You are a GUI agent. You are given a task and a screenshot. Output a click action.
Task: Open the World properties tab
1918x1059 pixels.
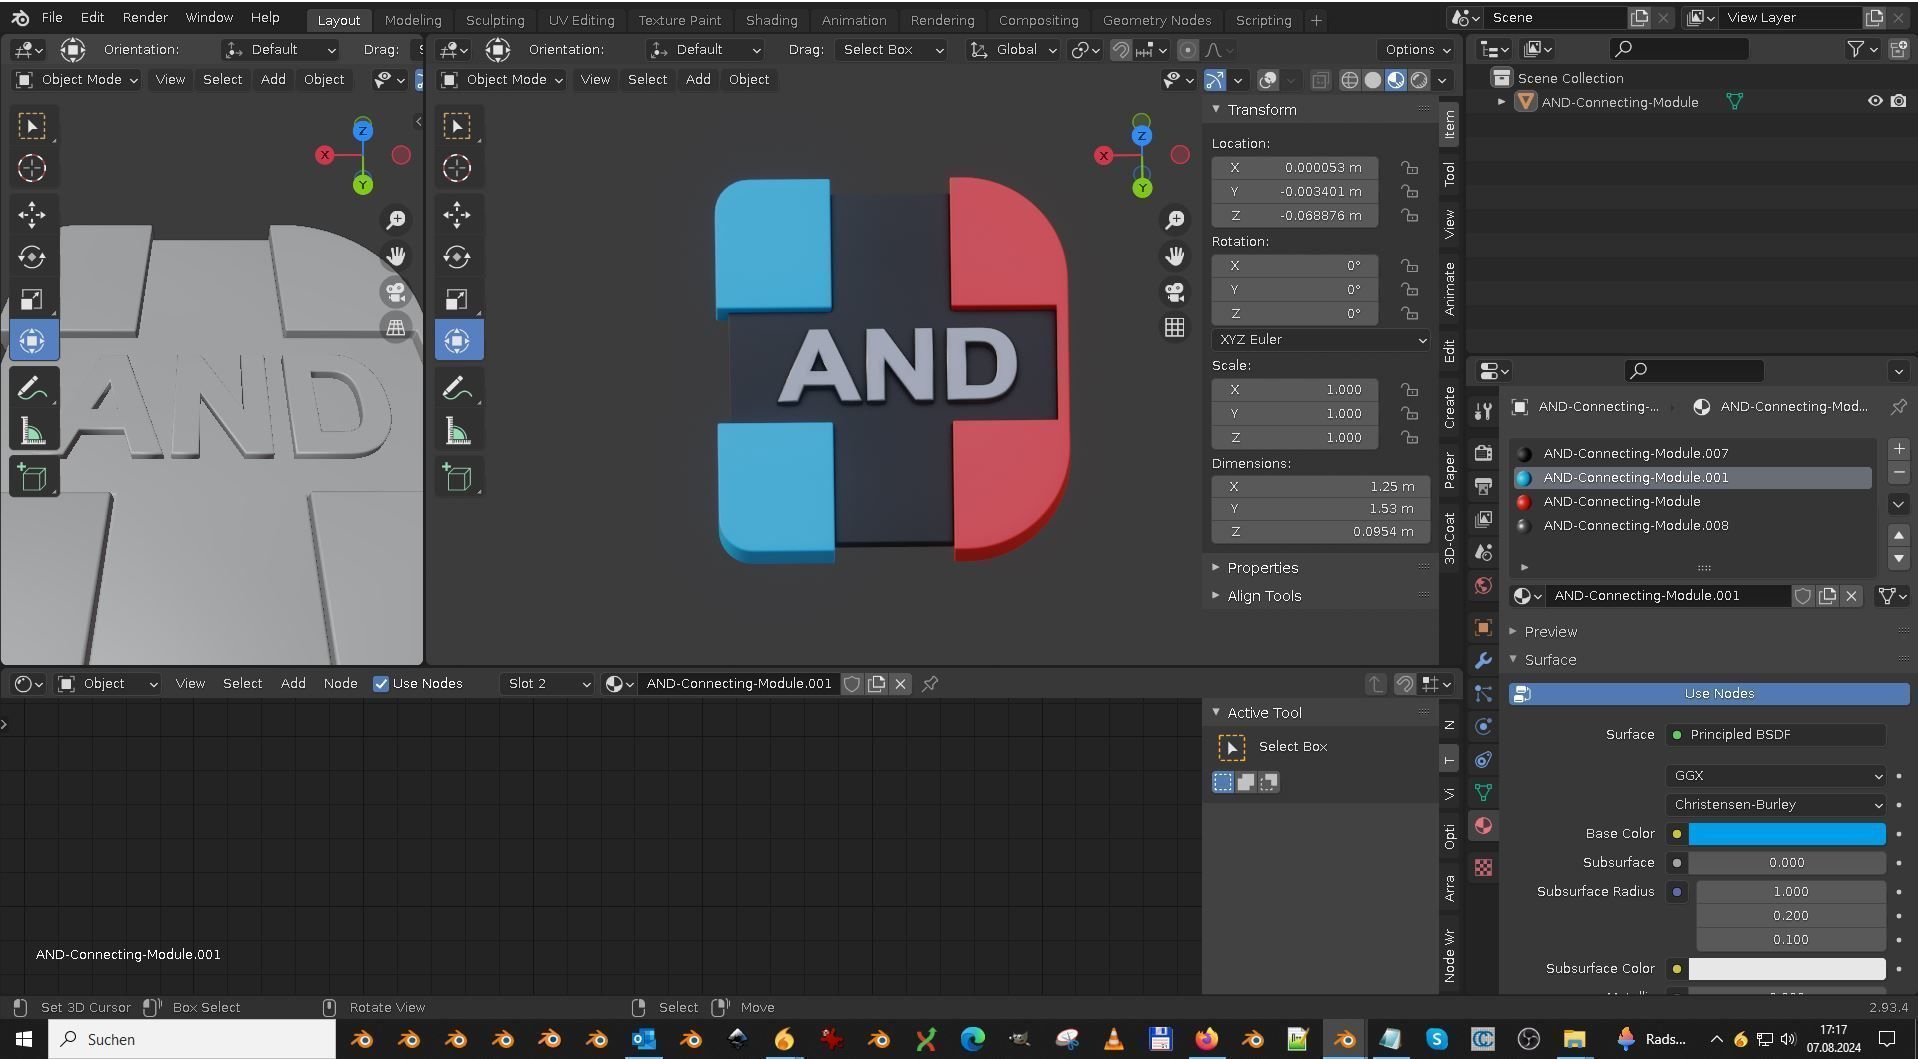pos(1483,585)
